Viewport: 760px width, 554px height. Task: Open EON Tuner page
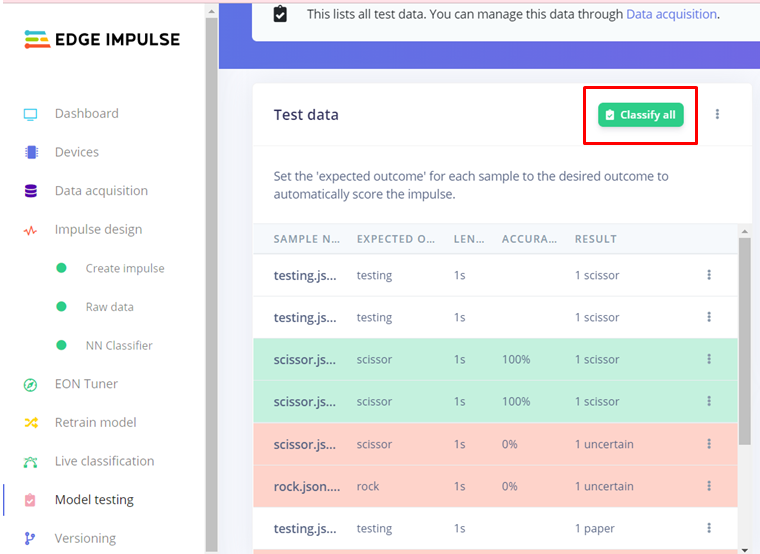[x=86, y=384]
